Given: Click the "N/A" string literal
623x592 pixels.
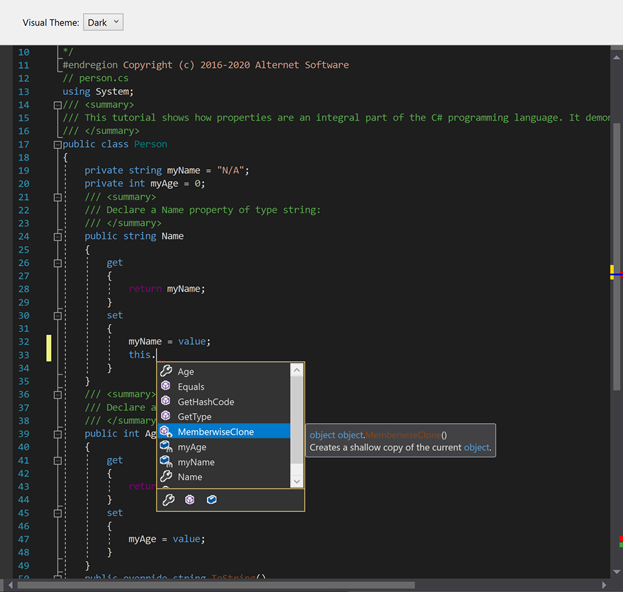Looking at the screenshot, I should [230, 170].
